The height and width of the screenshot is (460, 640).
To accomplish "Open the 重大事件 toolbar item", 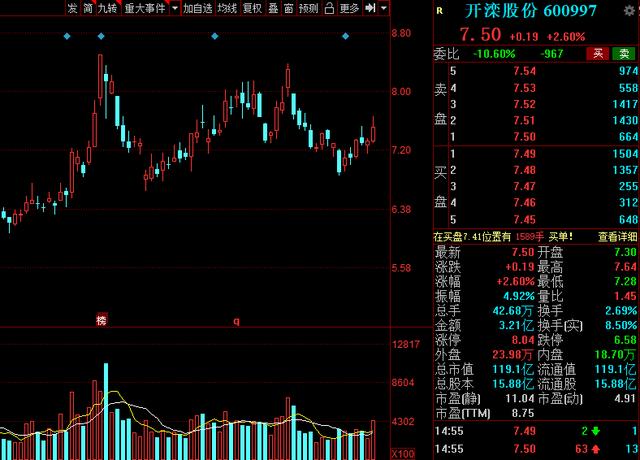I will tap(145, 8).
